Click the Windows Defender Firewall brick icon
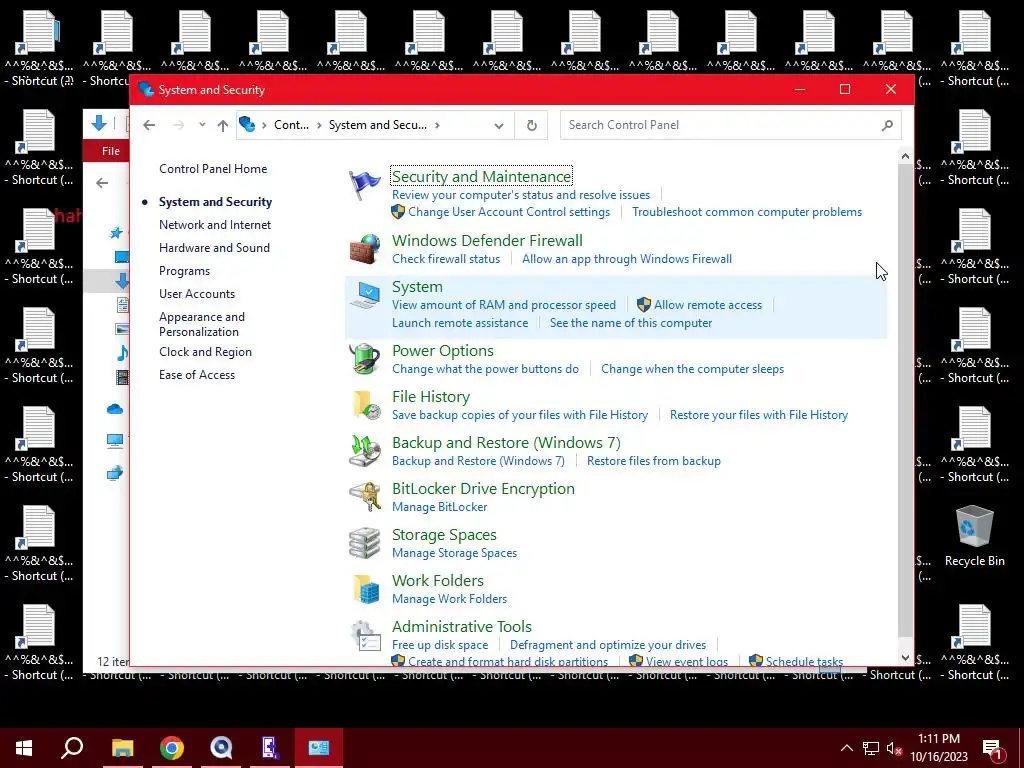This screenshot has height=768, width=1024. pyautogui.click(x=364, y=249)
